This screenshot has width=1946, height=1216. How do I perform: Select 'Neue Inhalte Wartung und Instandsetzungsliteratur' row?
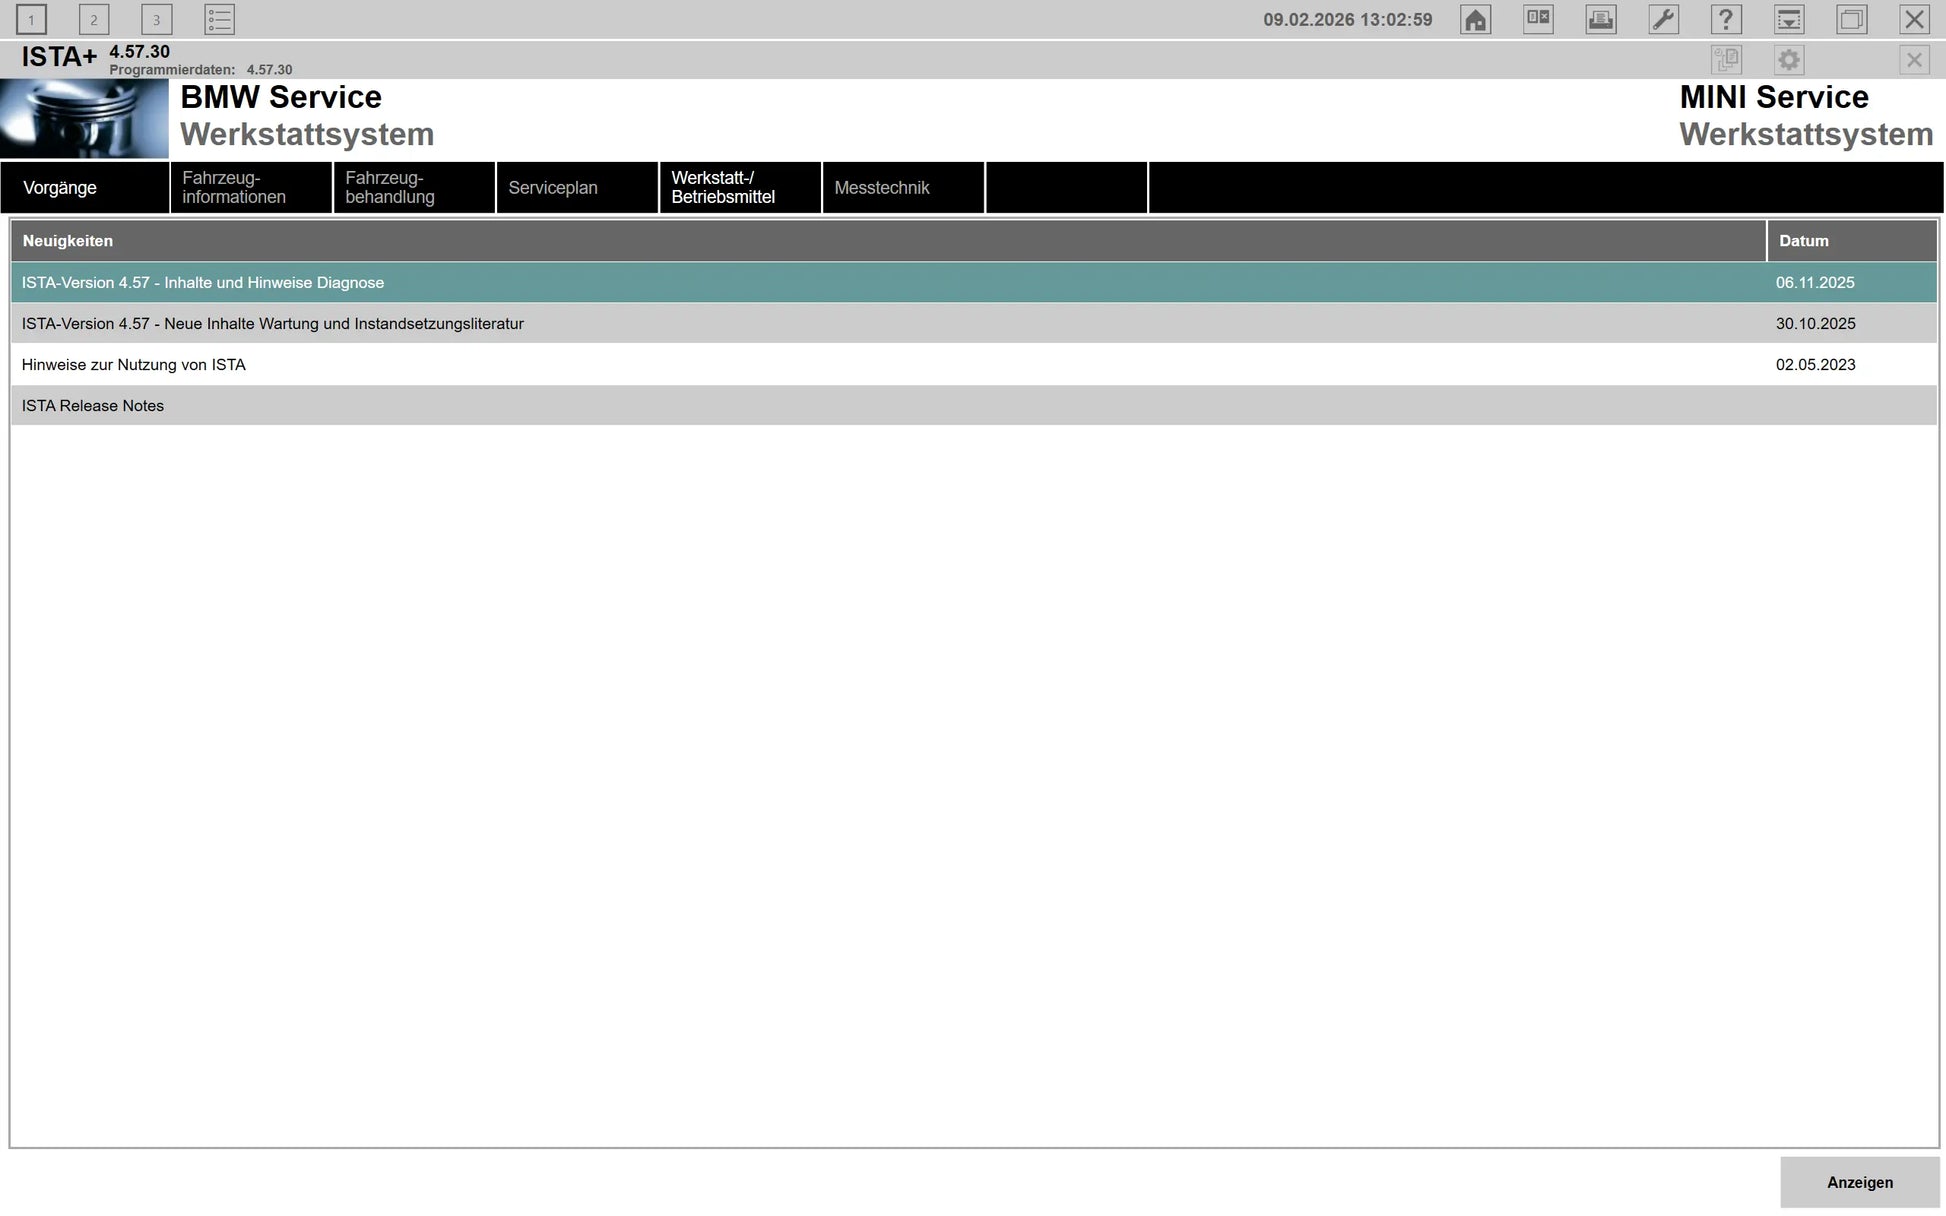coord(273,324)
